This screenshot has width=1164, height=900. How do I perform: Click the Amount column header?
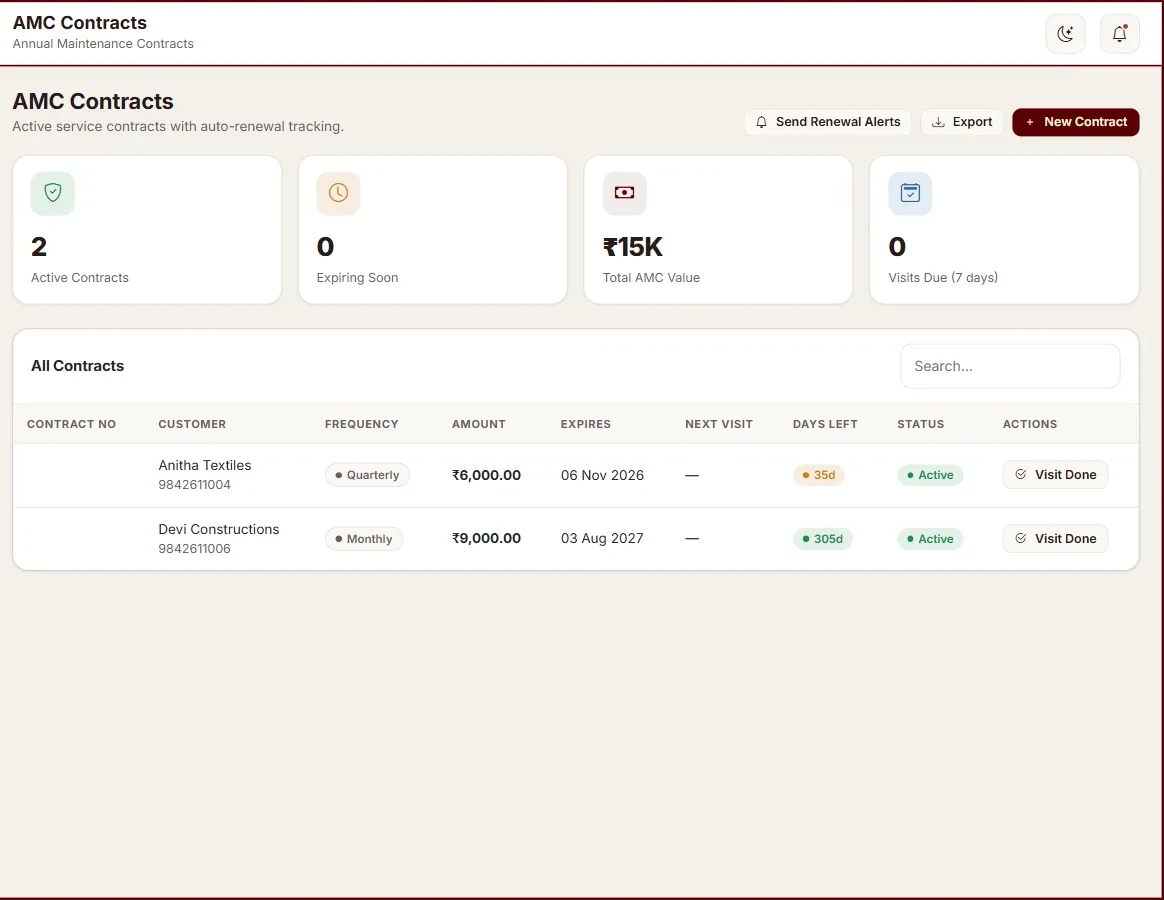coord(479,424)
